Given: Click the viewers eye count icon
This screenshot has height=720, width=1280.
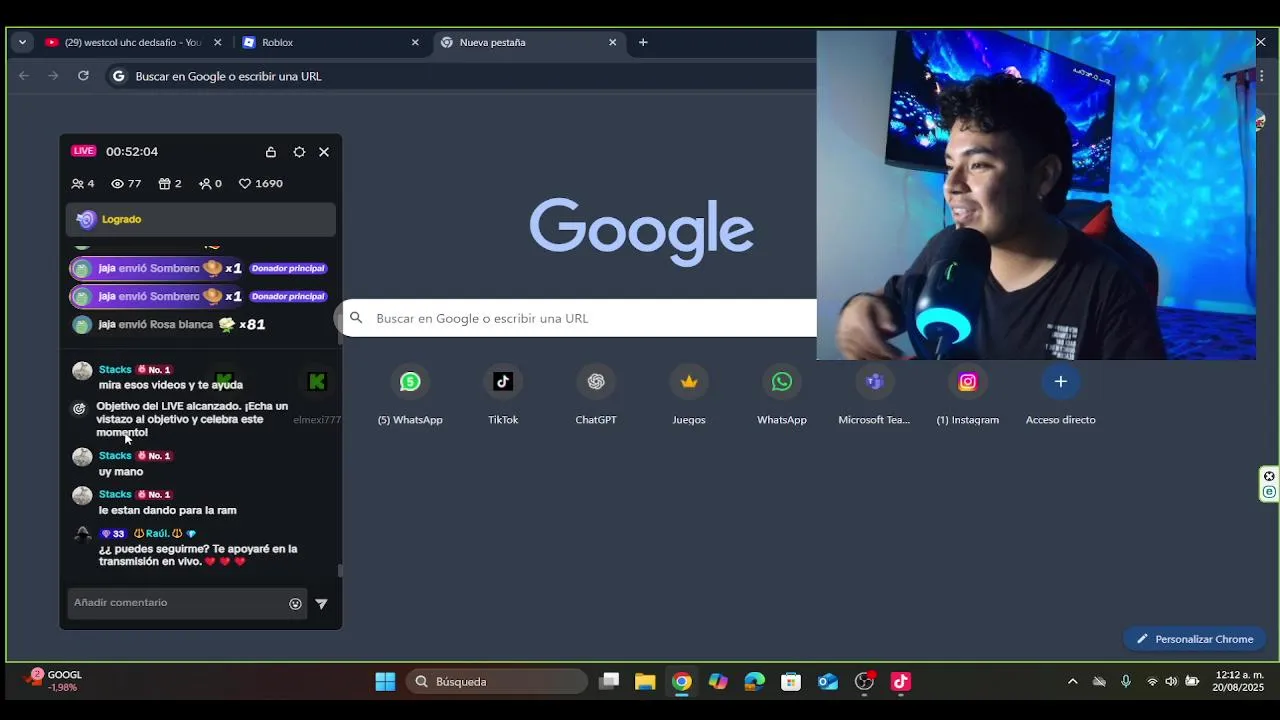Looking at the screenshot, I should pyautogui.click(x=117, y=184).
